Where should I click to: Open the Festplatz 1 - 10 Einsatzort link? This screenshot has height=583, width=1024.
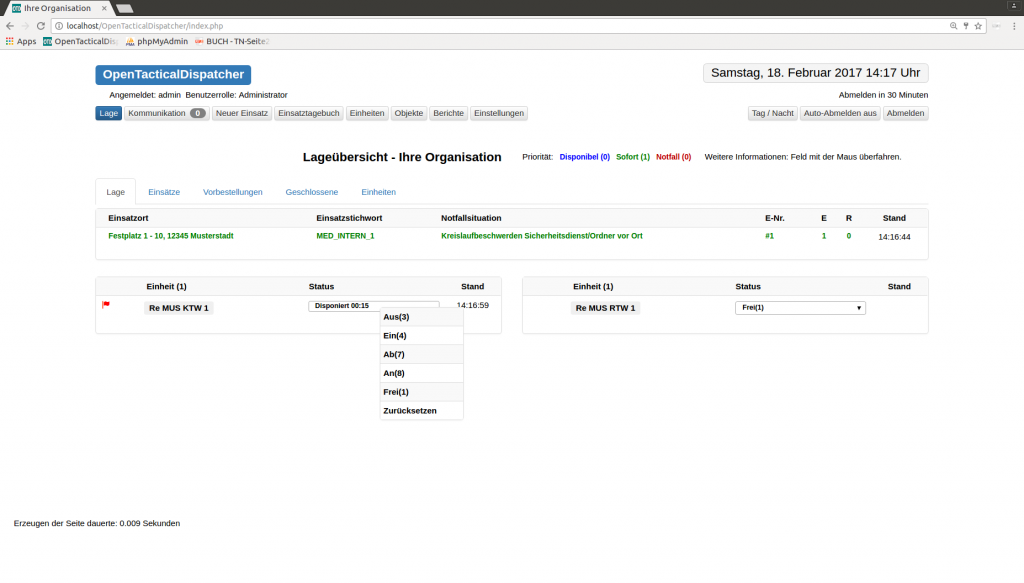point(170,236)
